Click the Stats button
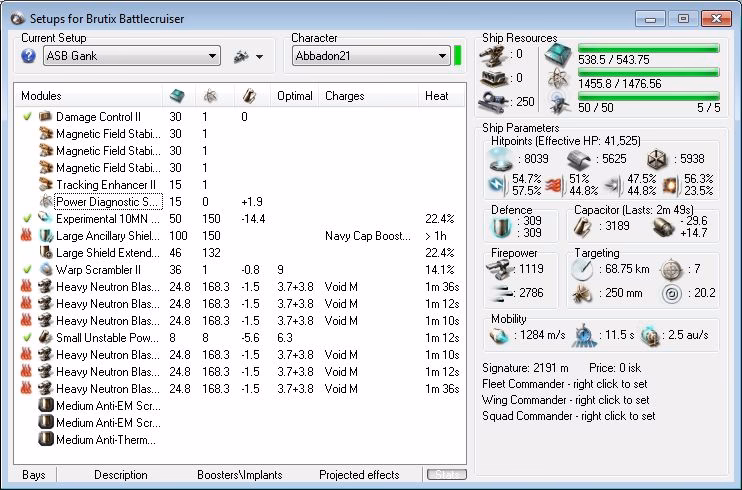 pyautogui.click(x=446, y=475)
